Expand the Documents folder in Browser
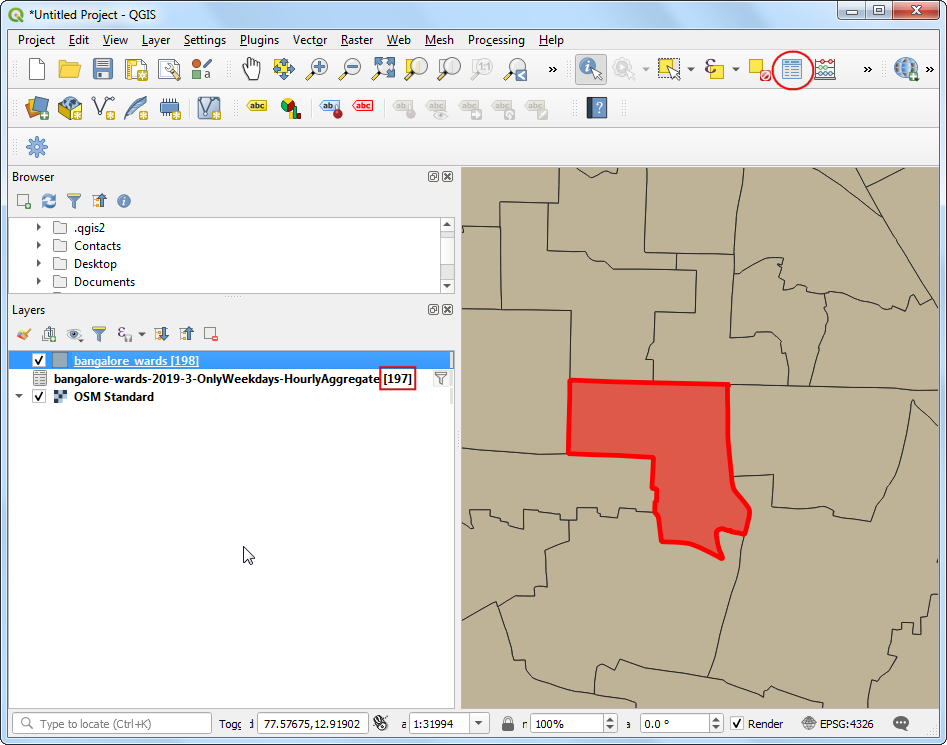Screen dimensions: 947x745 click(39, 282)
